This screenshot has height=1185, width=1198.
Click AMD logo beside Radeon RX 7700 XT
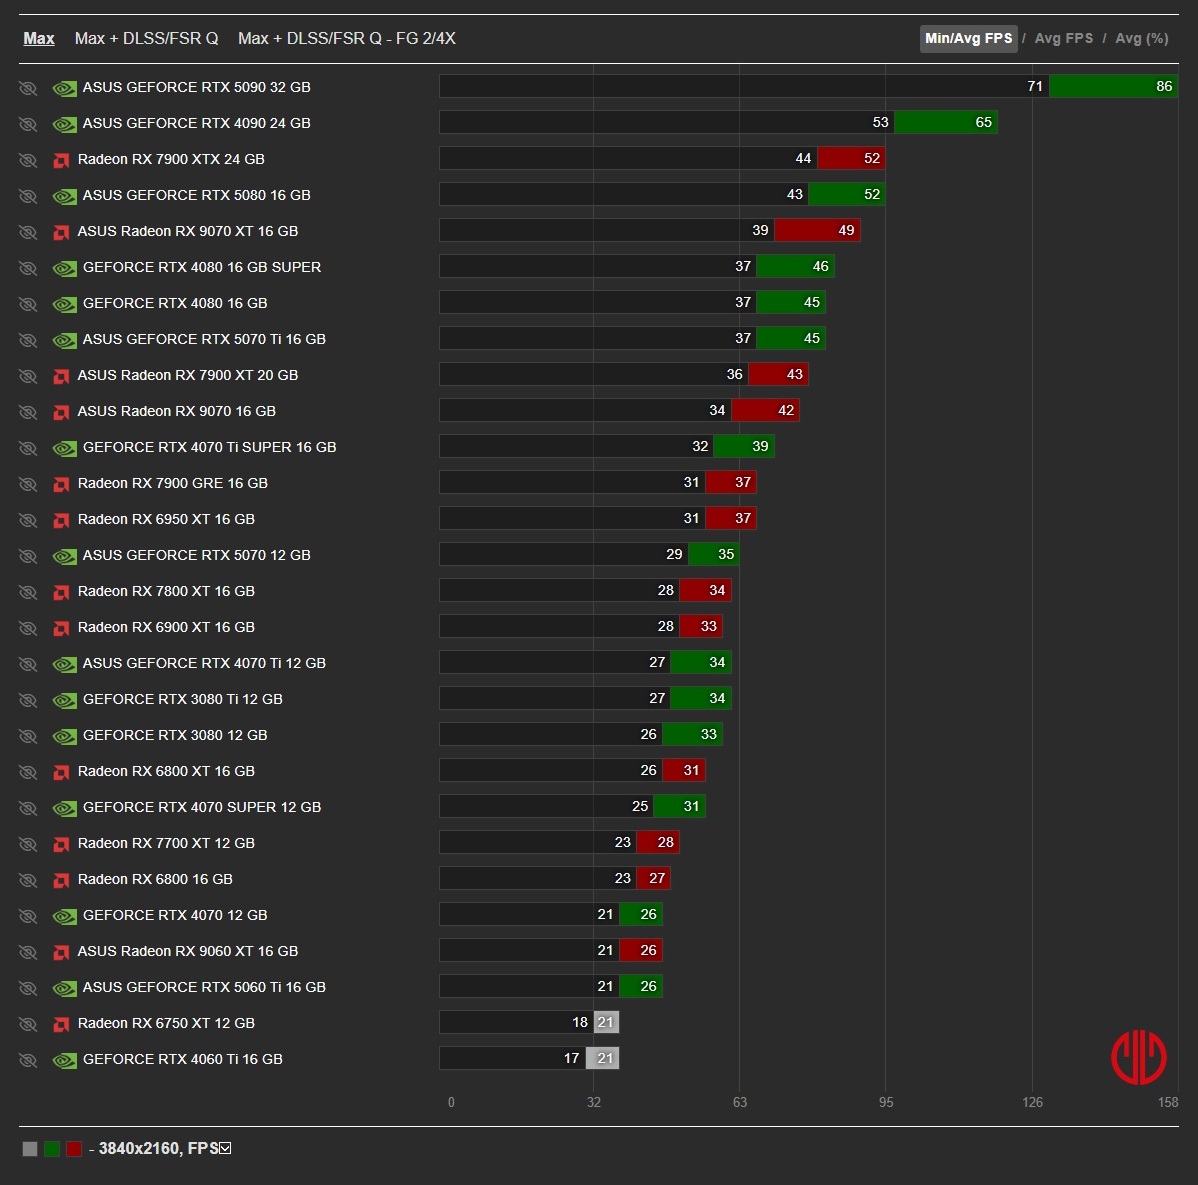coord(61,844)
